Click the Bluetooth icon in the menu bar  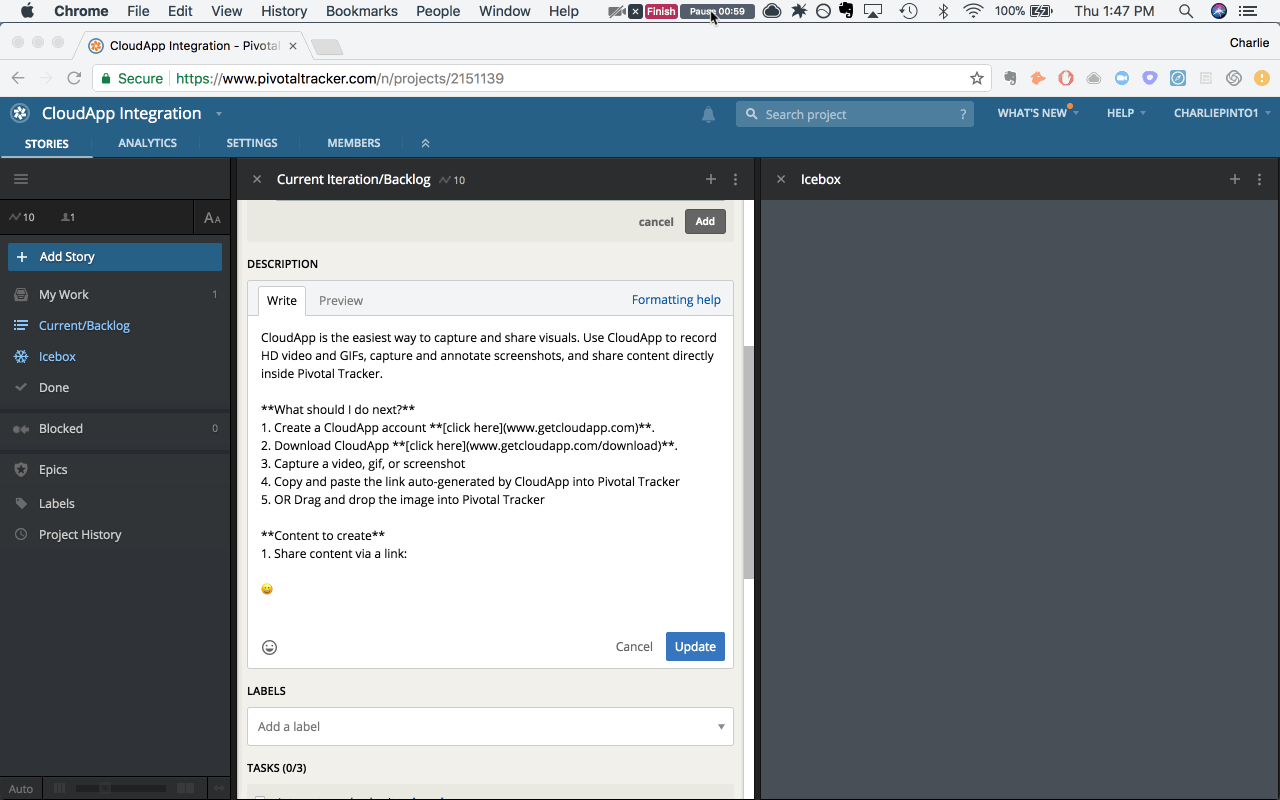[942, 11]
